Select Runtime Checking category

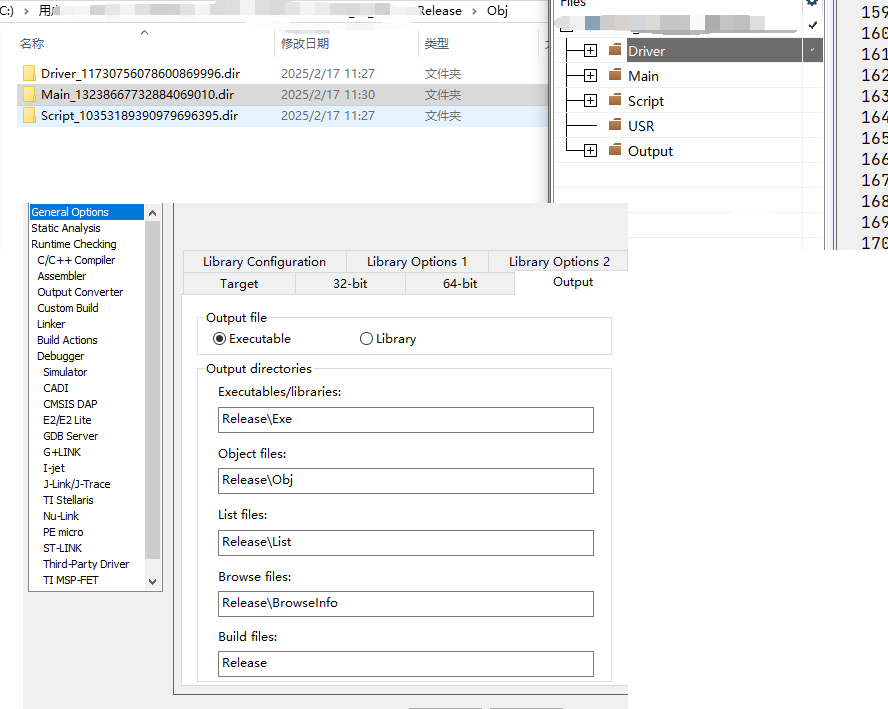(x=74, y=244)
